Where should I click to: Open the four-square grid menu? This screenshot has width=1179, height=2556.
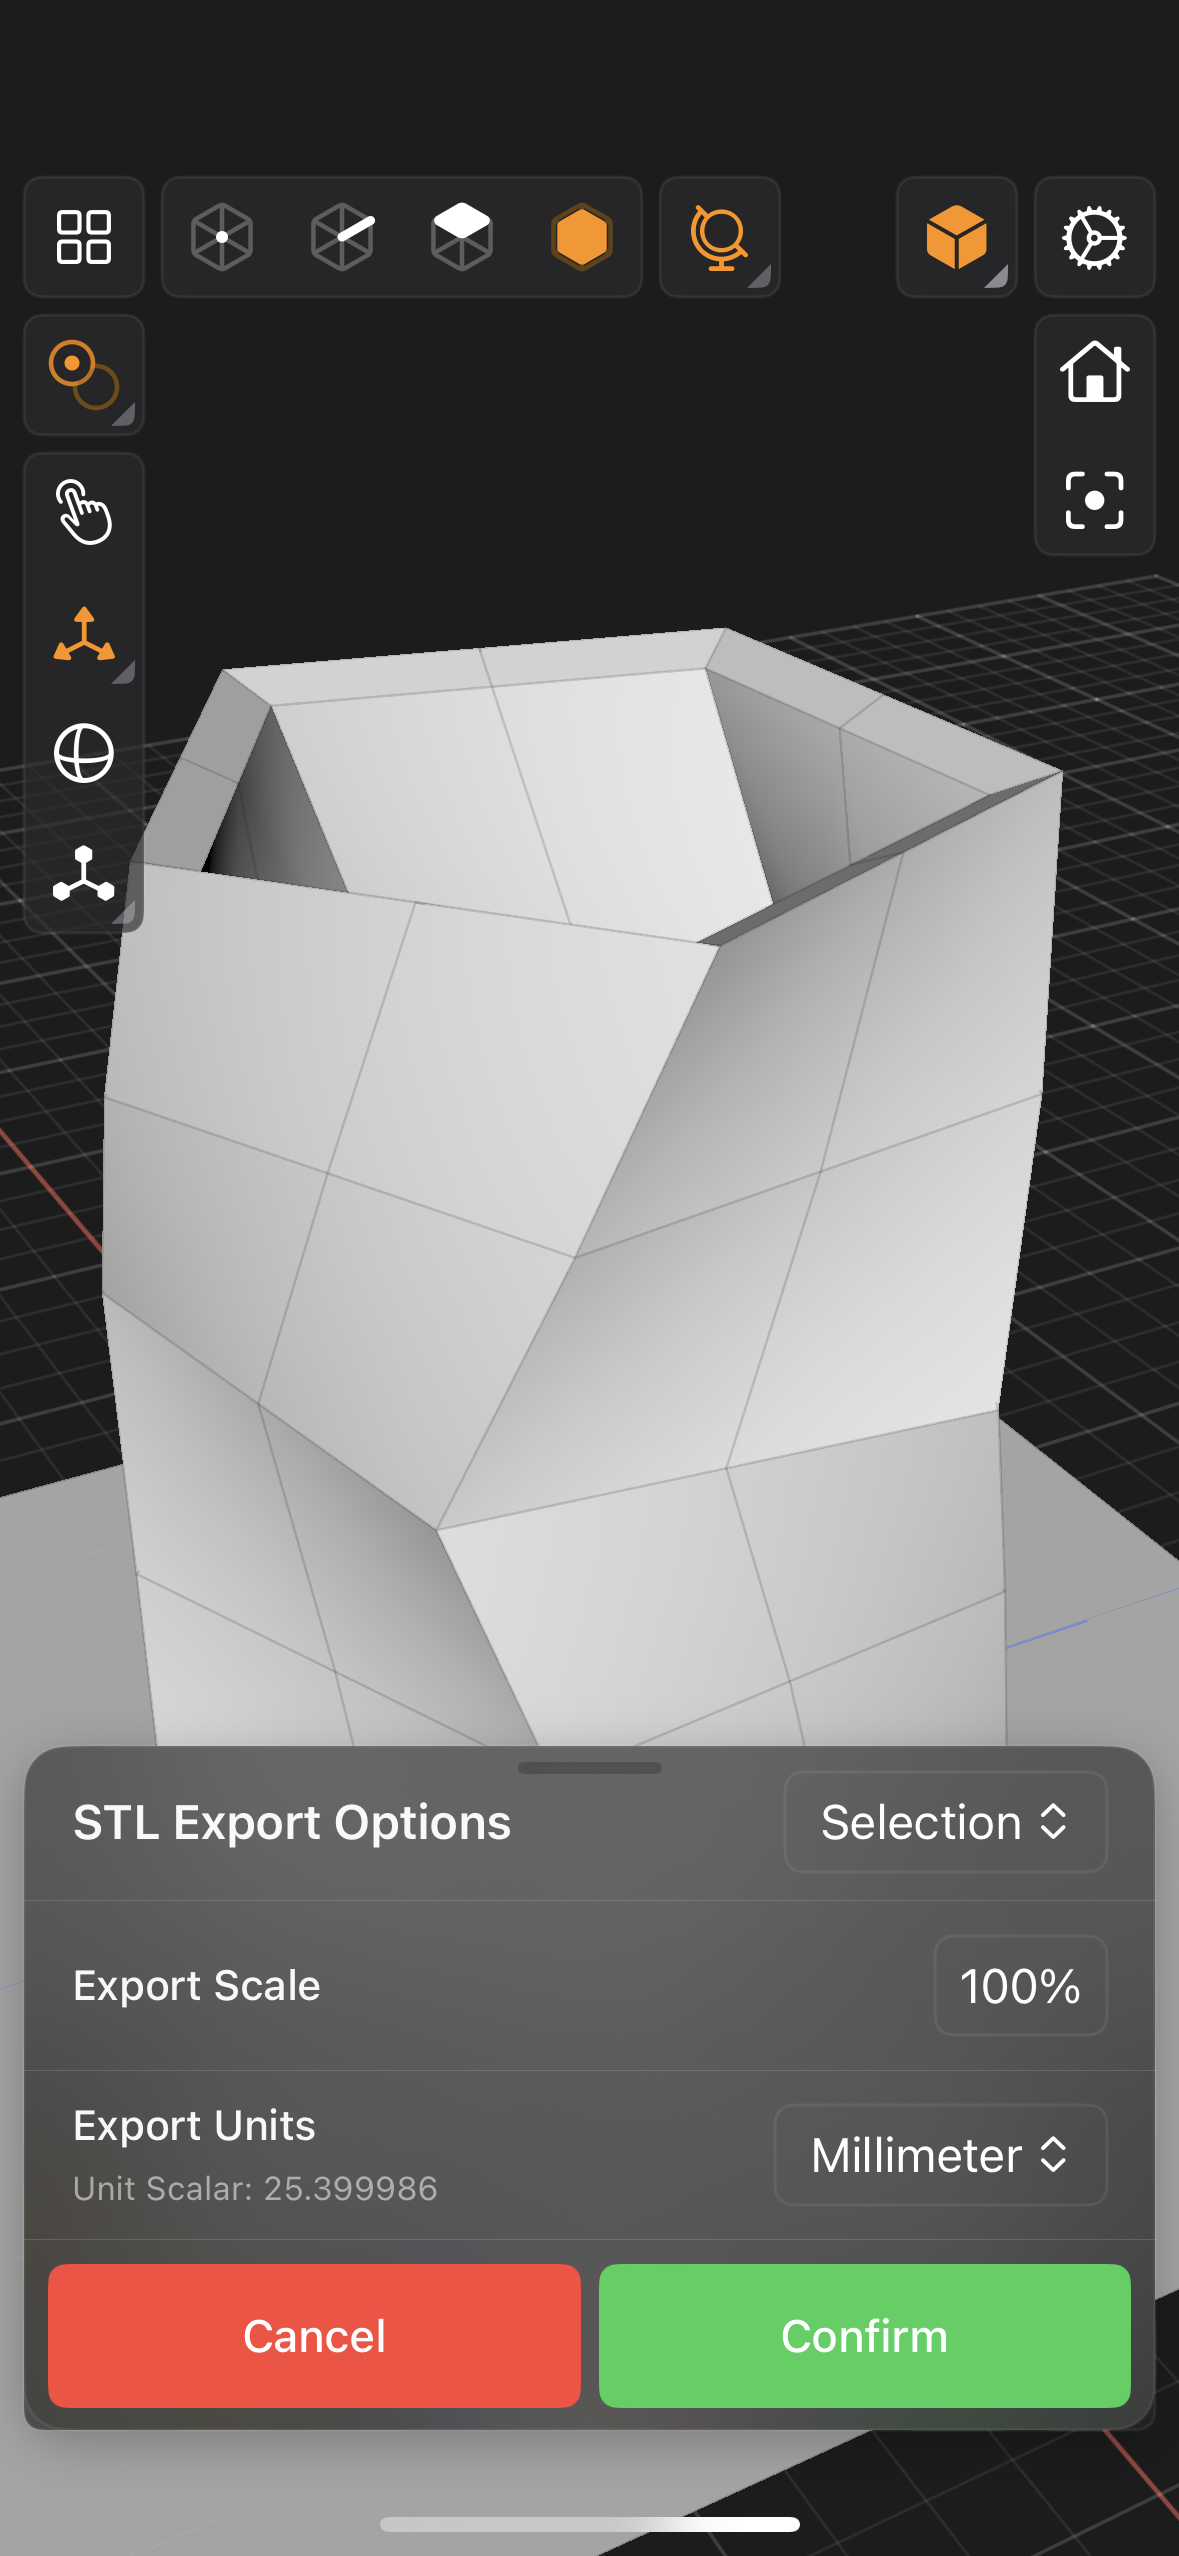click(x=84, y=237)
